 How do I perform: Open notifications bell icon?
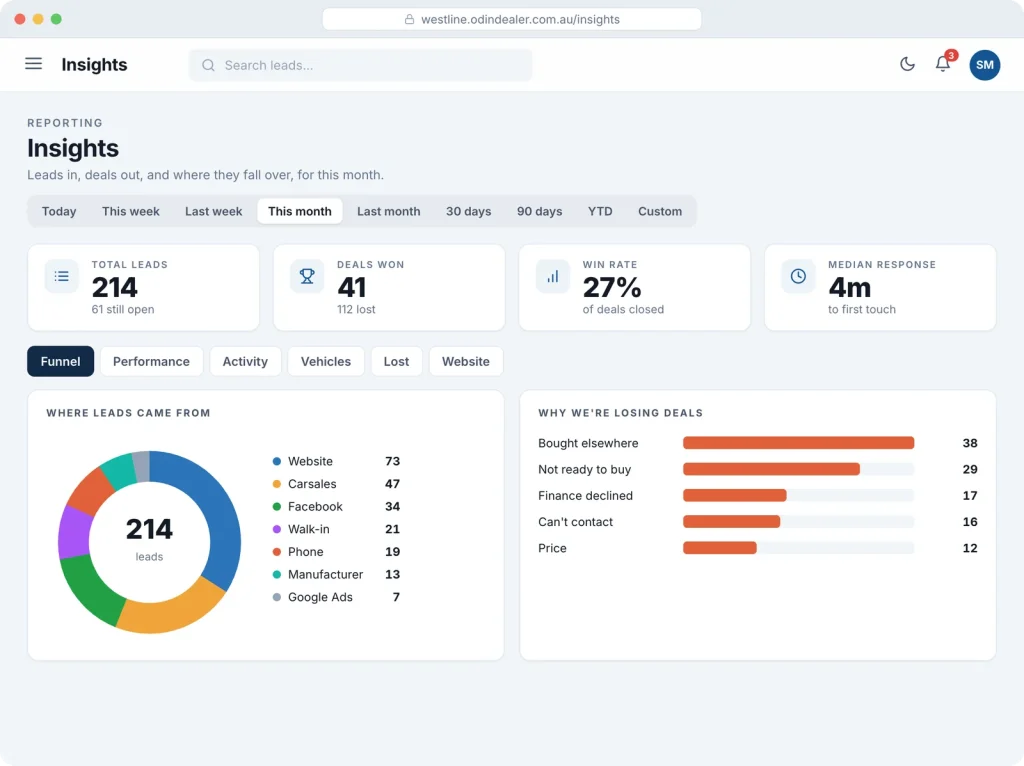pos(942,64)
